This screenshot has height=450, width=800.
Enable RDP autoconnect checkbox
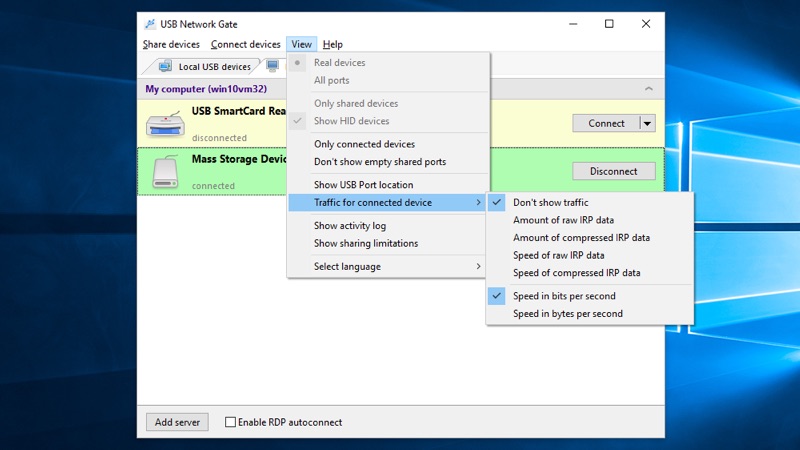pyautogui.click(x=231, y=422)
